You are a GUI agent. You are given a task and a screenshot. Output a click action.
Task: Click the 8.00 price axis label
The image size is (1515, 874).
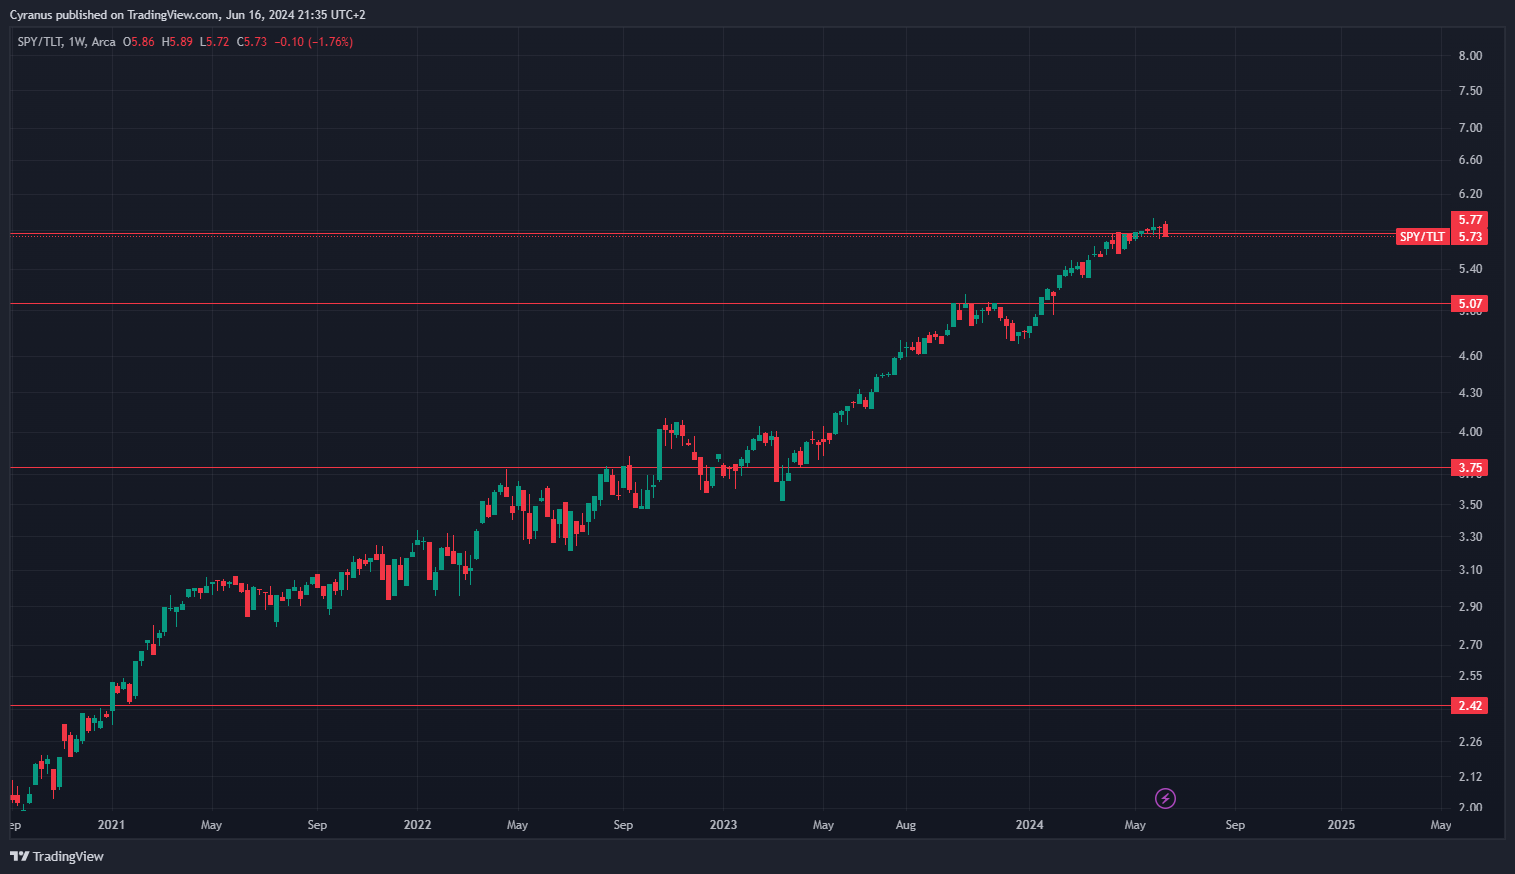[1470, 56]
